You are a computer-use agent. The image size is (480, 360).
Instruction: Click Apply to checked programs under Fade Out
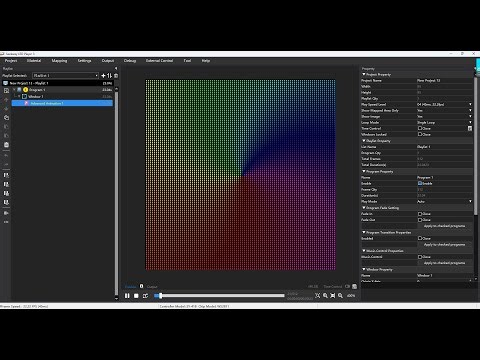(444, 226)
